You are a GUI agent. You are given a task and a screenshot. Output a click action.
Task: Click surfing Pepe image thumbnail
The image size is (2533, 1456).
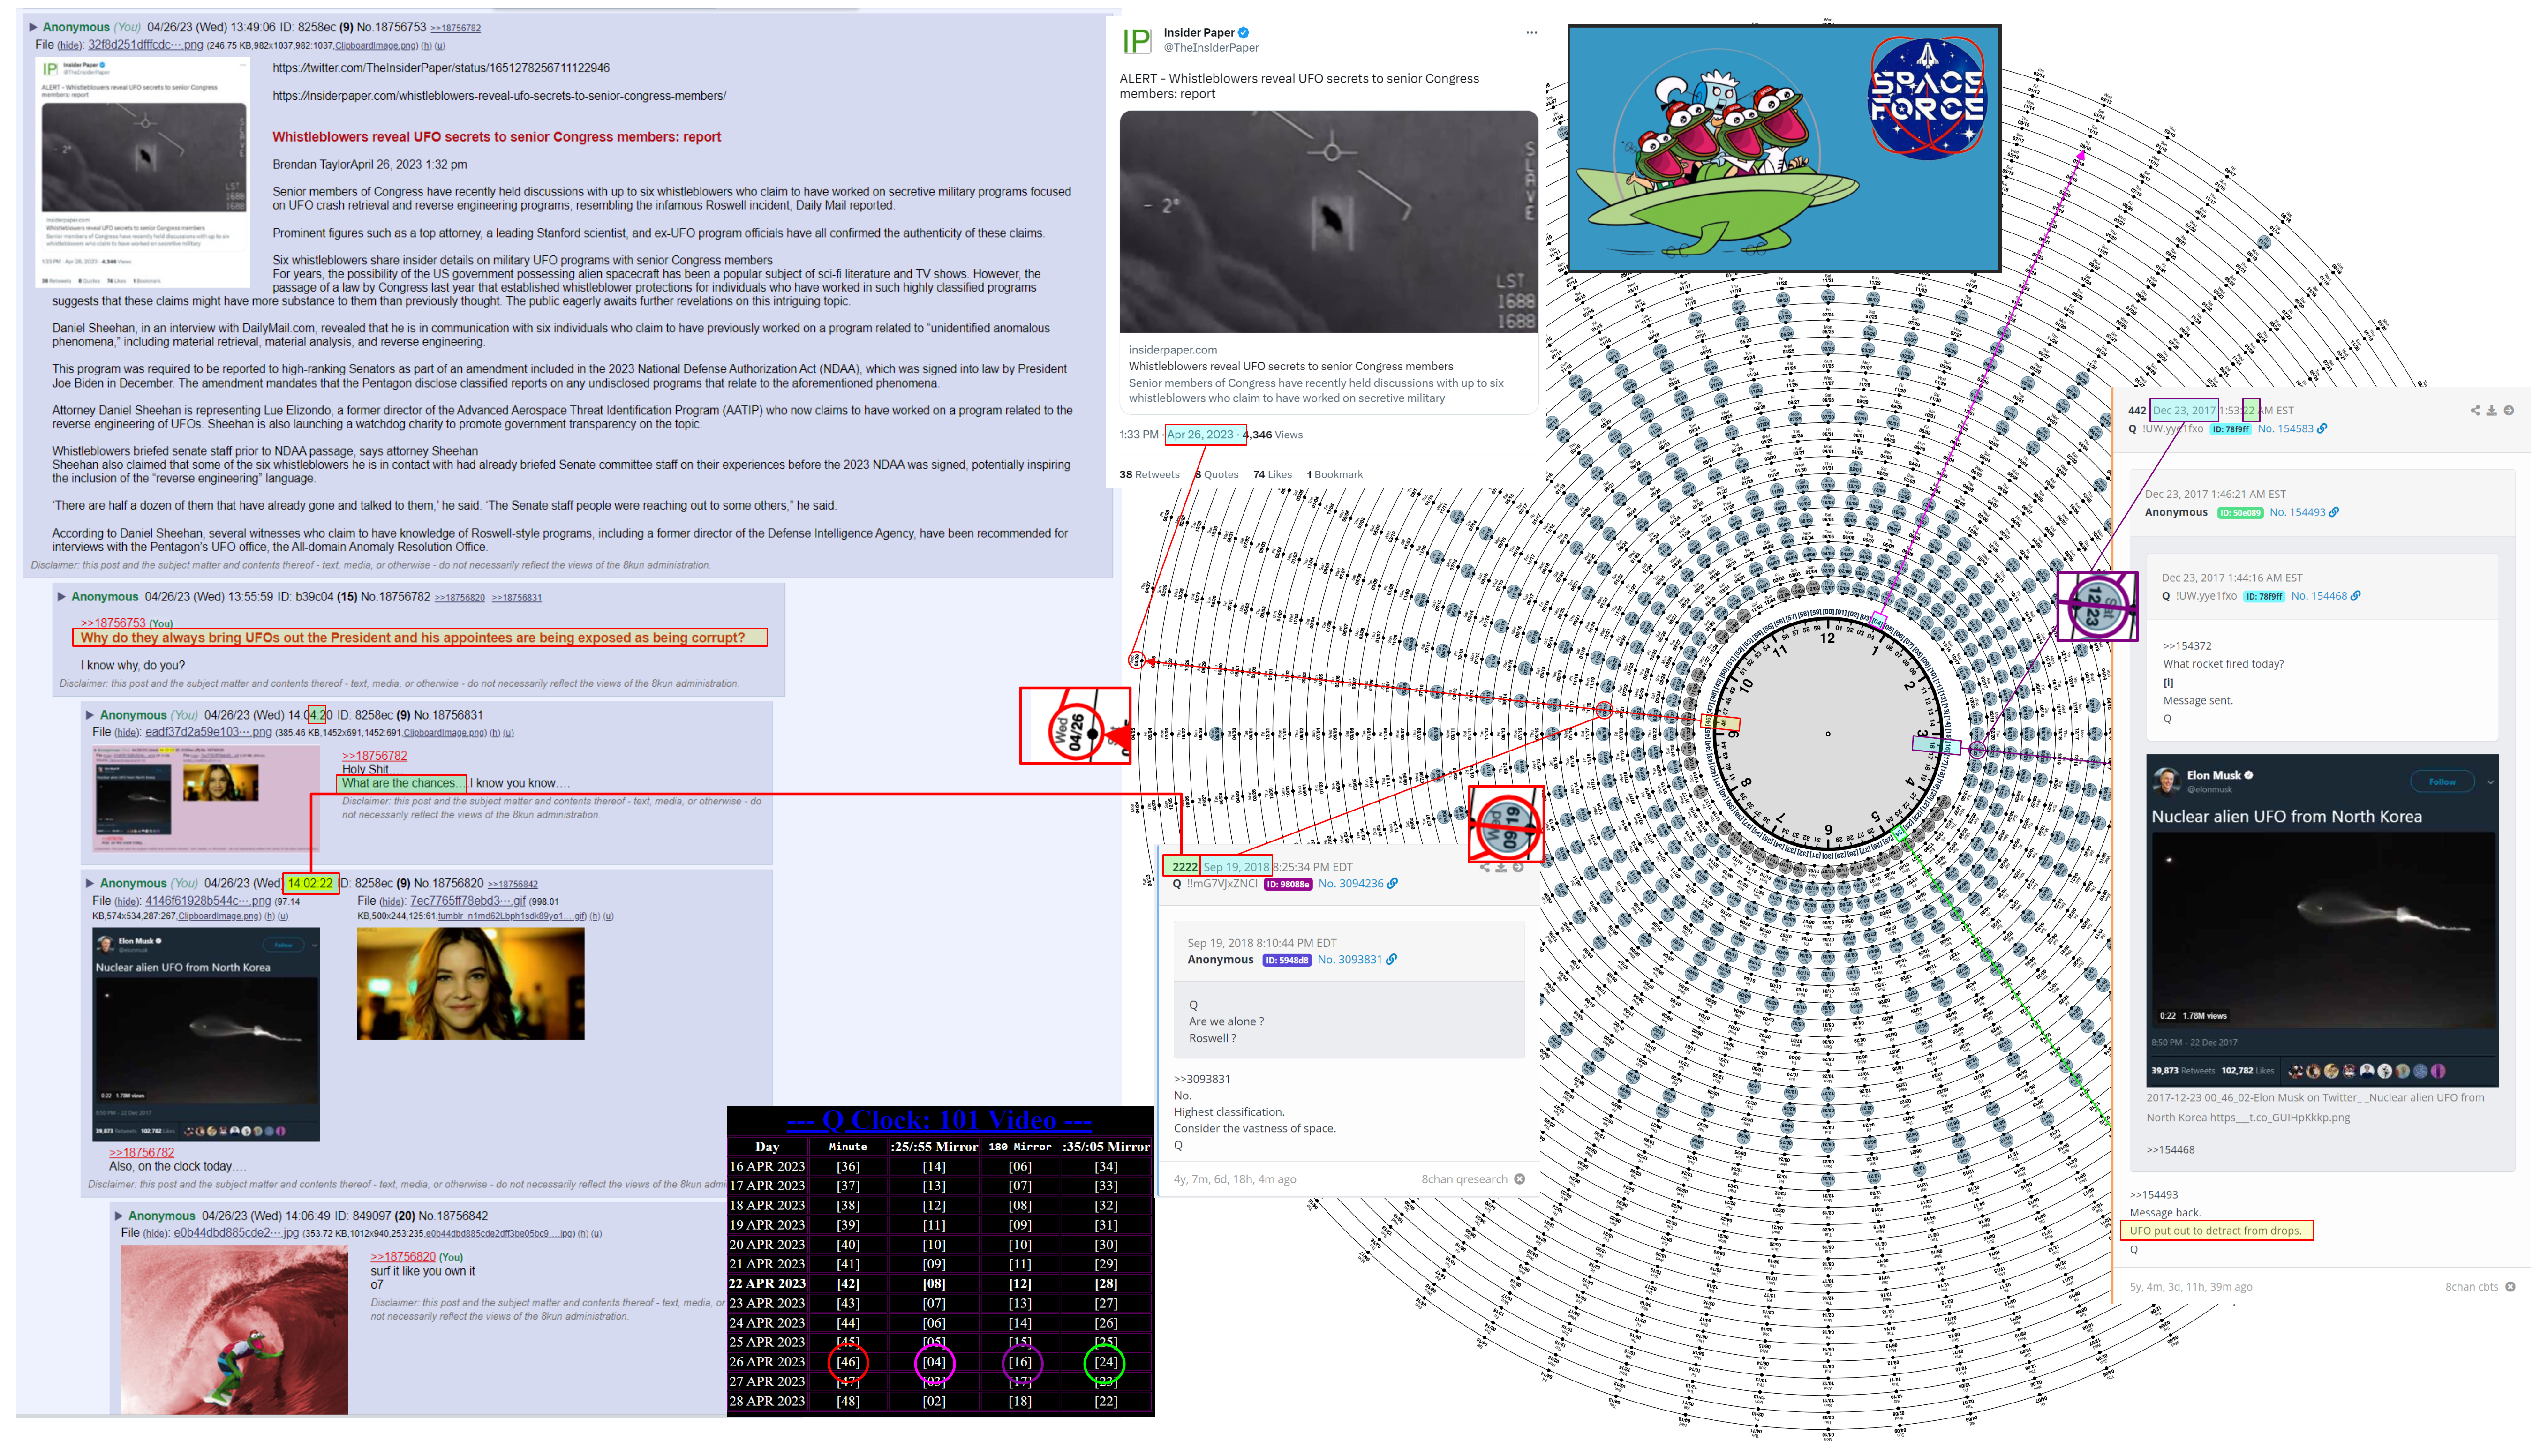pyautogui.click(x=234, y=1329)
